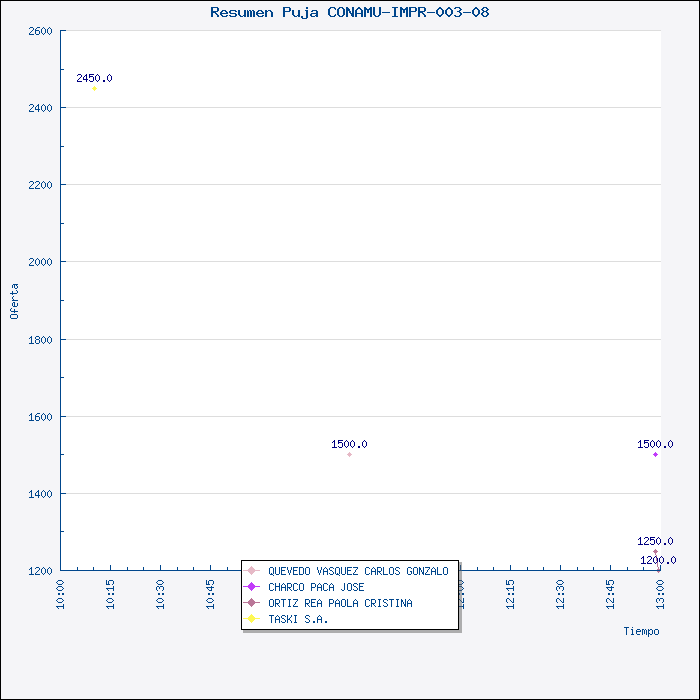Click the 1200.0 value label
The width and height of the screenshot is (700, 700).
[658, 560]
